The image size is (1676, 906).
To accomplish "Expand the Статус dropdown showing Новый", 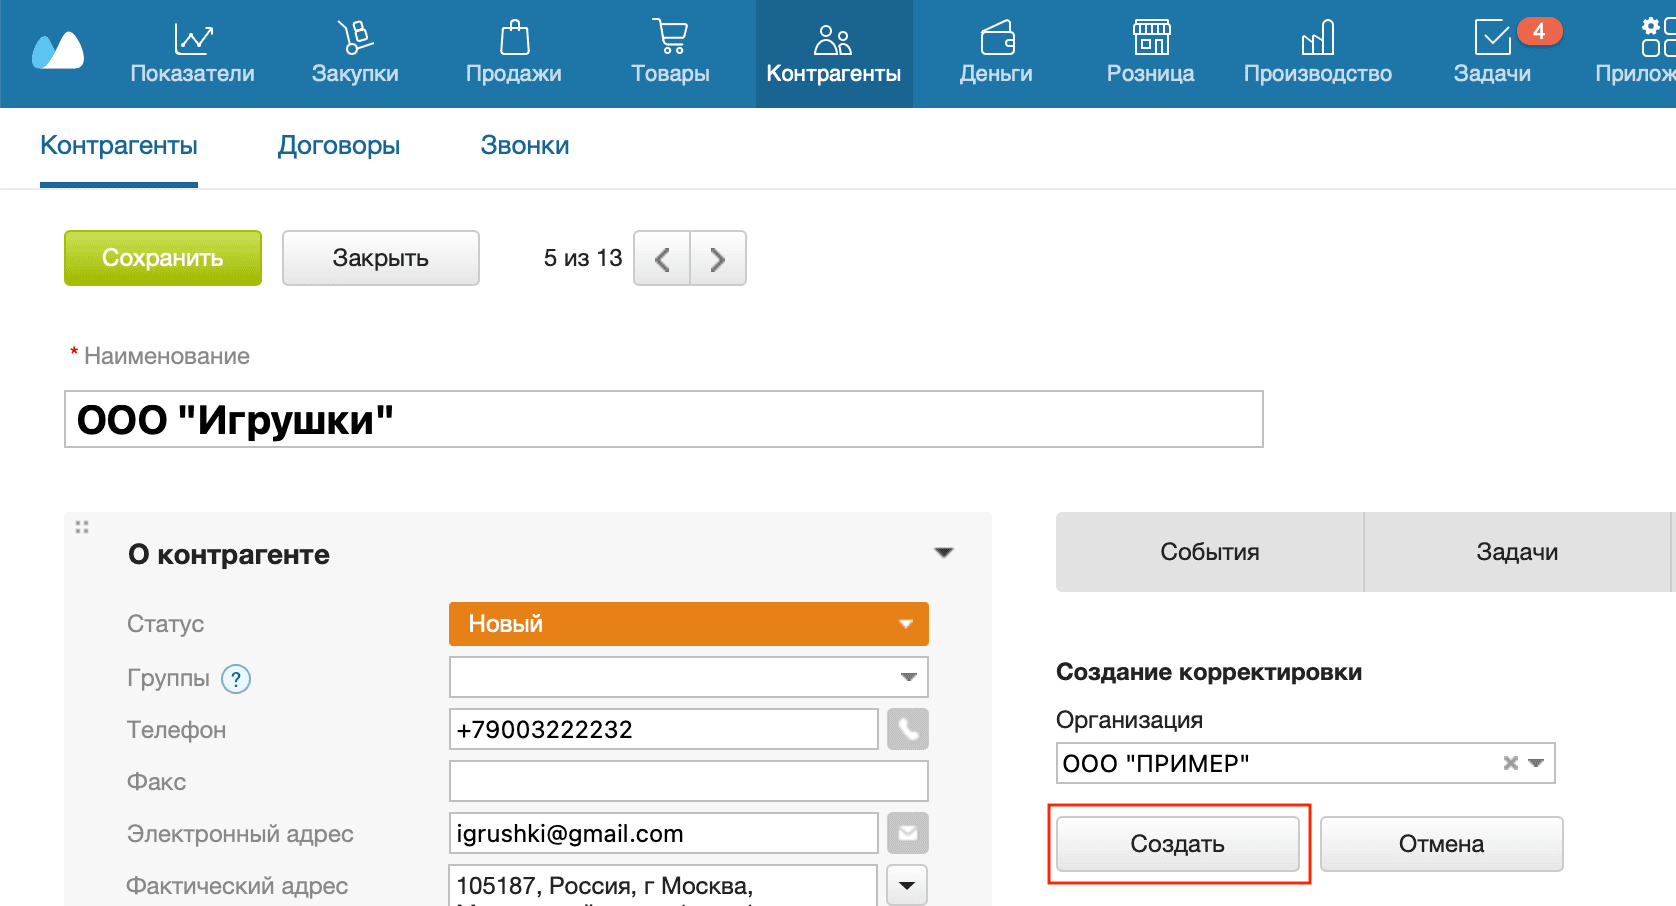I will (x=689, y=624).
